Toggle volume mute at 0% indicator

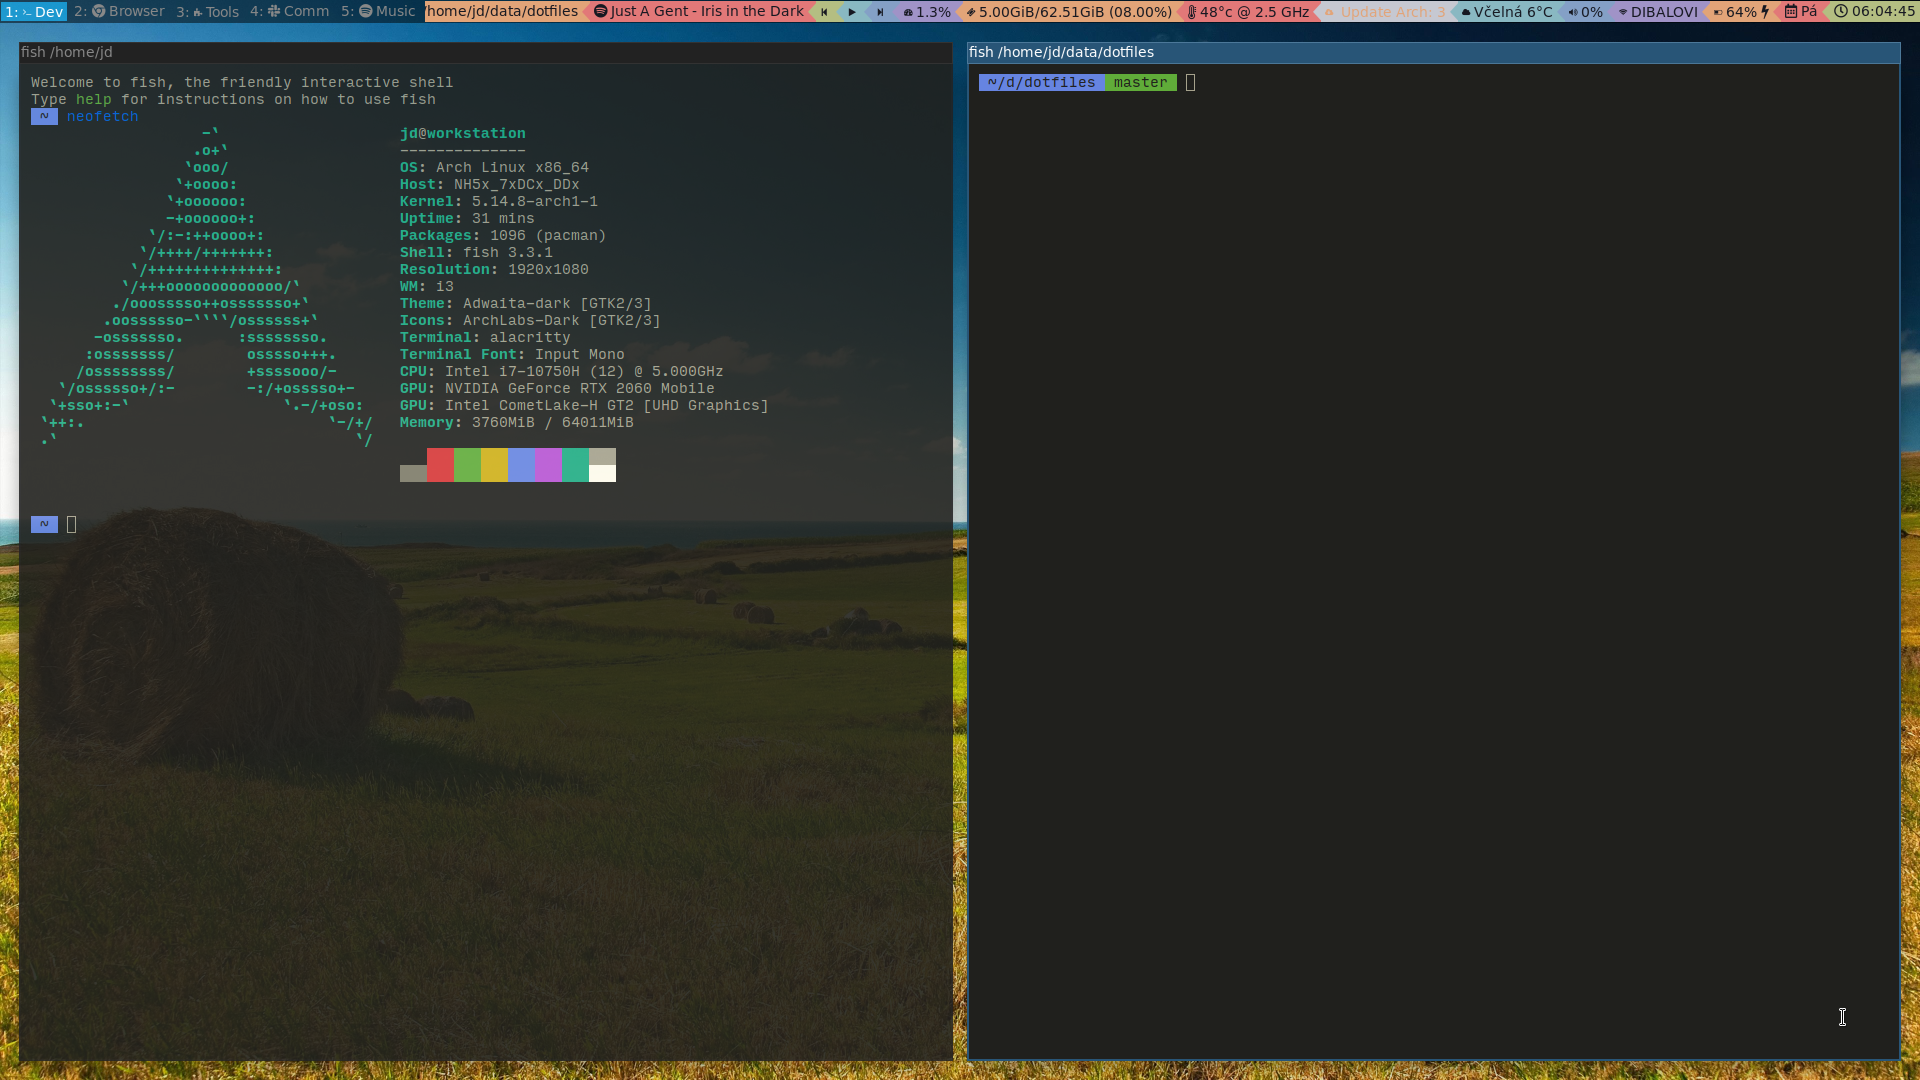[x=1586, y=12]
